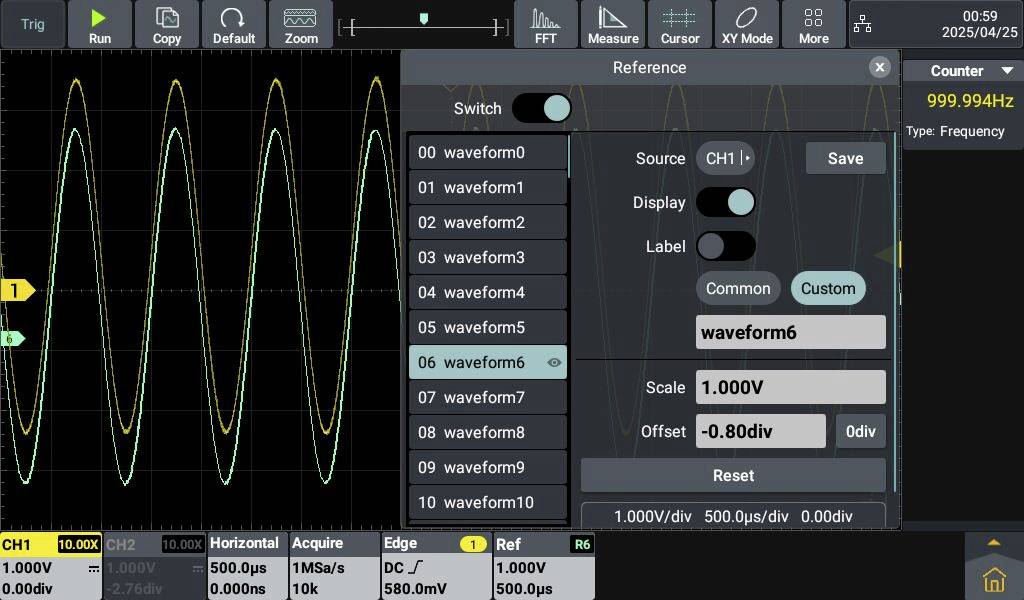Click the Run control icon
The width and height of the screenshot is (1024, 600).
[x=99, y=24]
